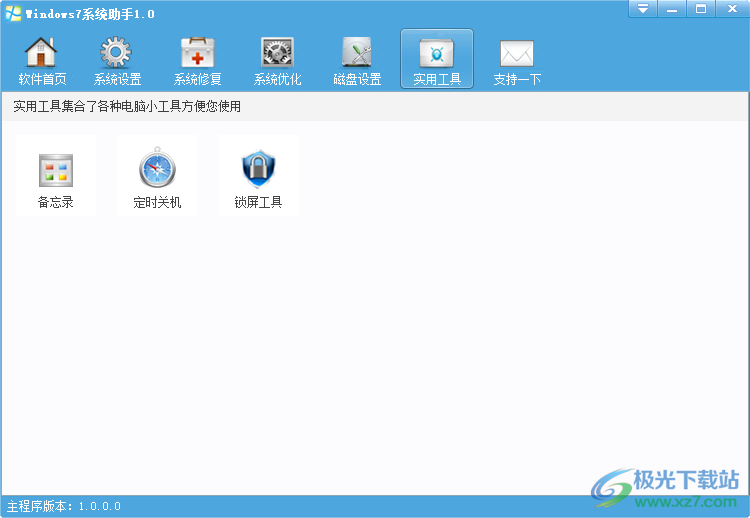The width and height of the screenshot is (750, 518).
Task: Open the 支持一下 envelope tab
Action: (x=517, y=60)
